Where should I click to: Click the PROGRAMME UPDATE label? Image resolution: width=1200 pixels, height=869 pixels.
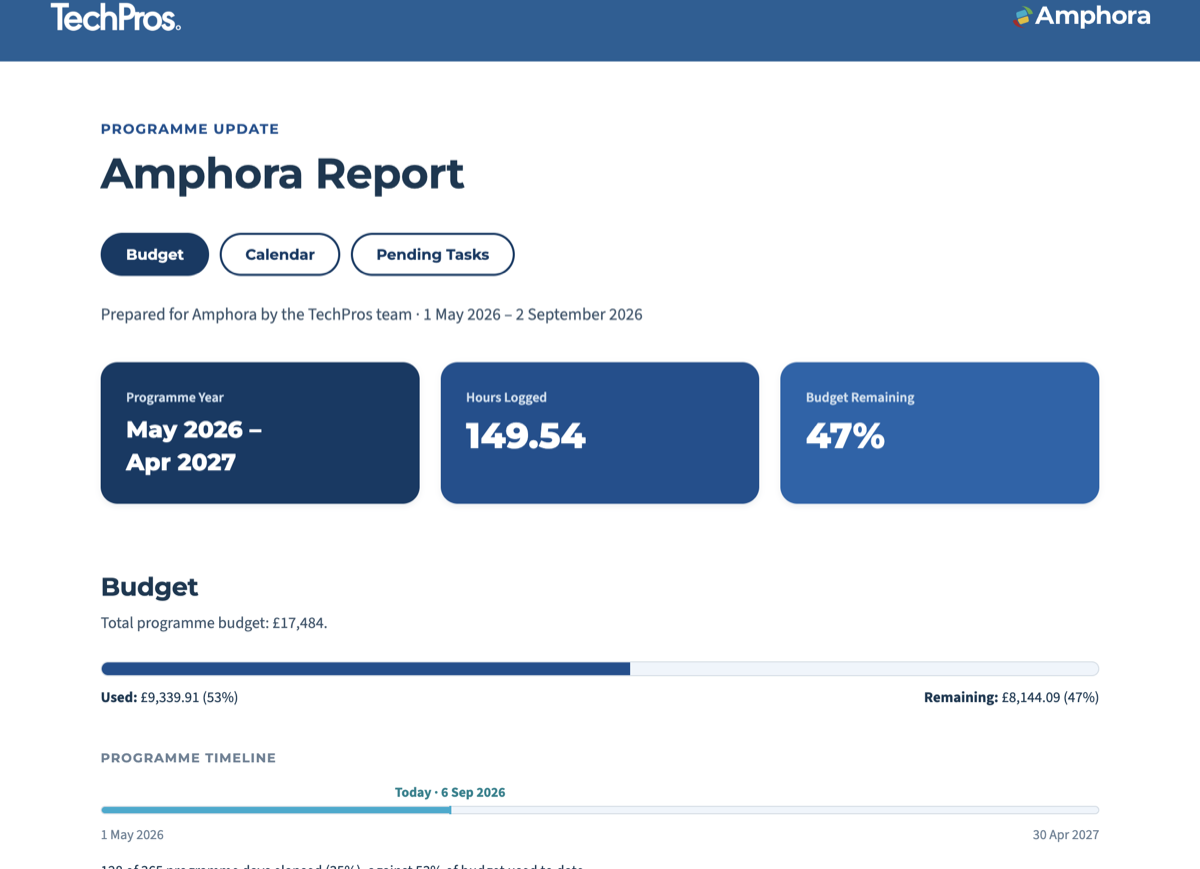[190, 129]
